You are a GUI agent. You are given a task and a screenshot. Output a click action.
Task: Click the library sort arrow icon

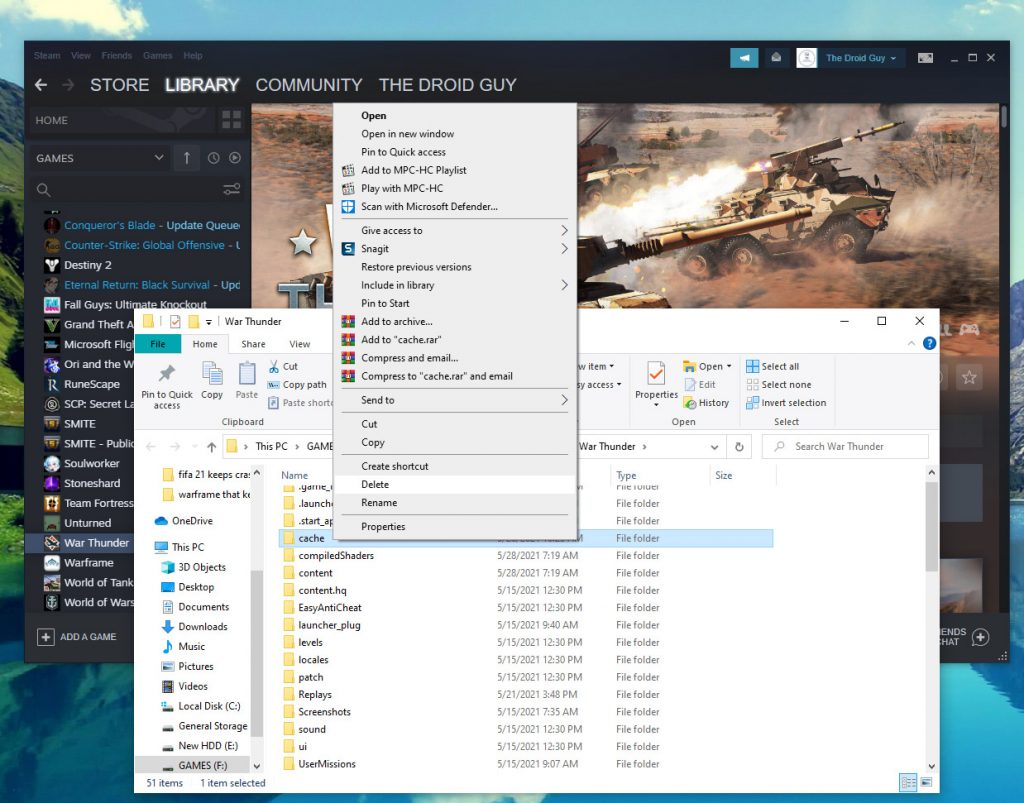[187, 158]
